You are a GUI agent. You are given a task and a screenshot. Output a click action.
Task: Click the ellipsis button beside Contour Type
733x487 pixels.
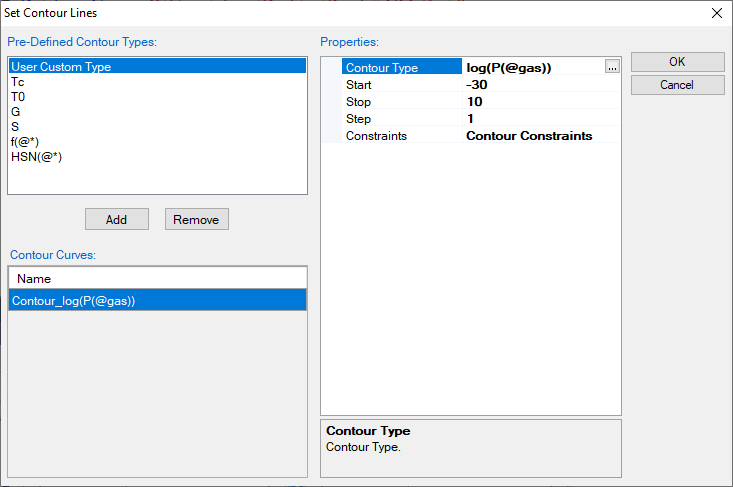tap(612, 67)
